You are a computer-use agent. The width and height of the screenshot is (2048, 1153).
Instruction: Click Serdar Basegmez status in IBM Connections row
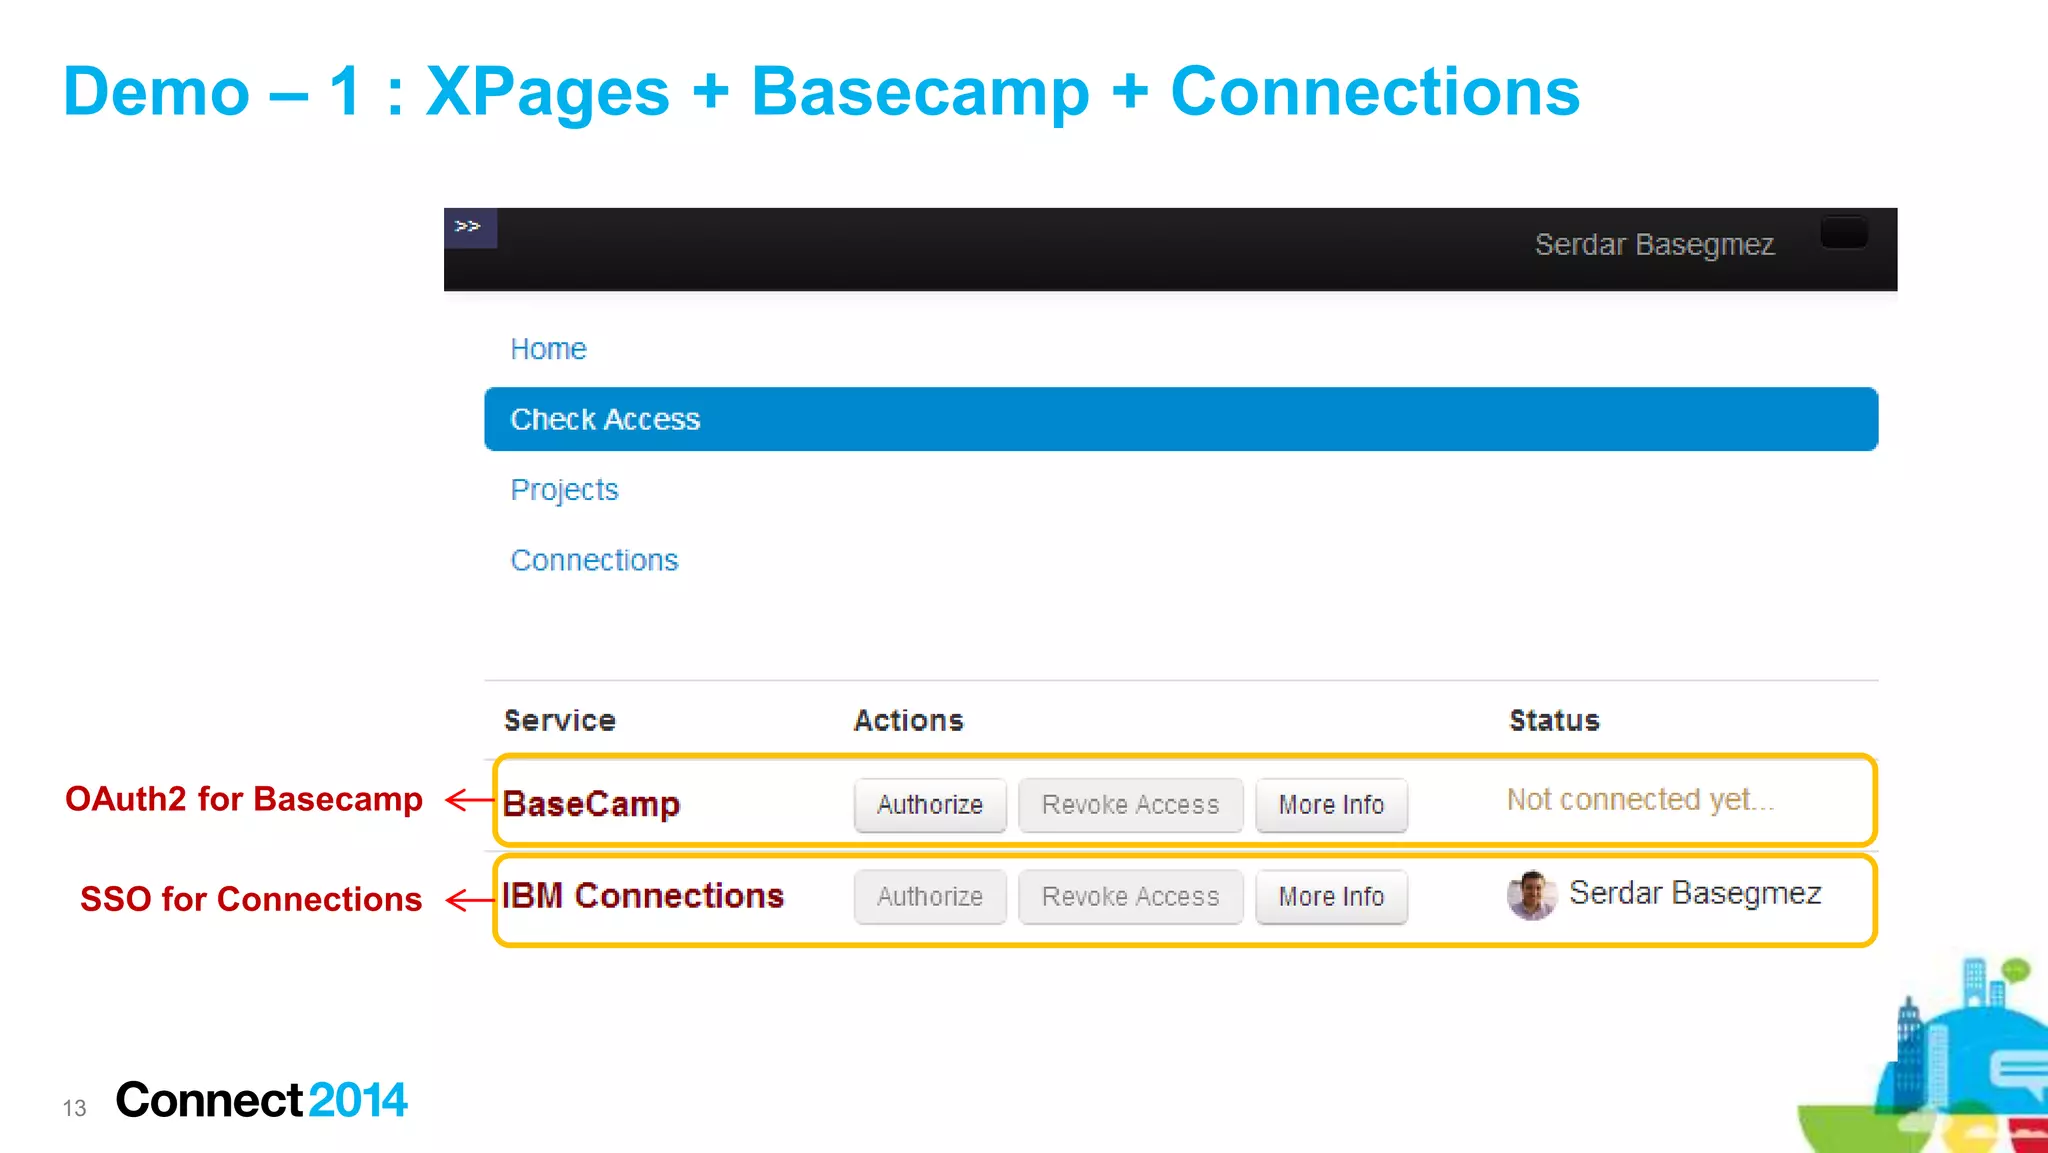tap(1695, 893)
